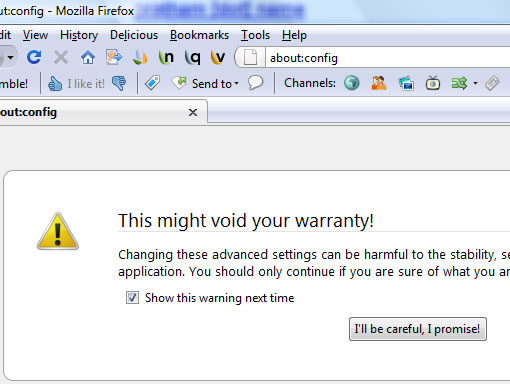
Task: Click the about:config address field
Action: (388, 58)
